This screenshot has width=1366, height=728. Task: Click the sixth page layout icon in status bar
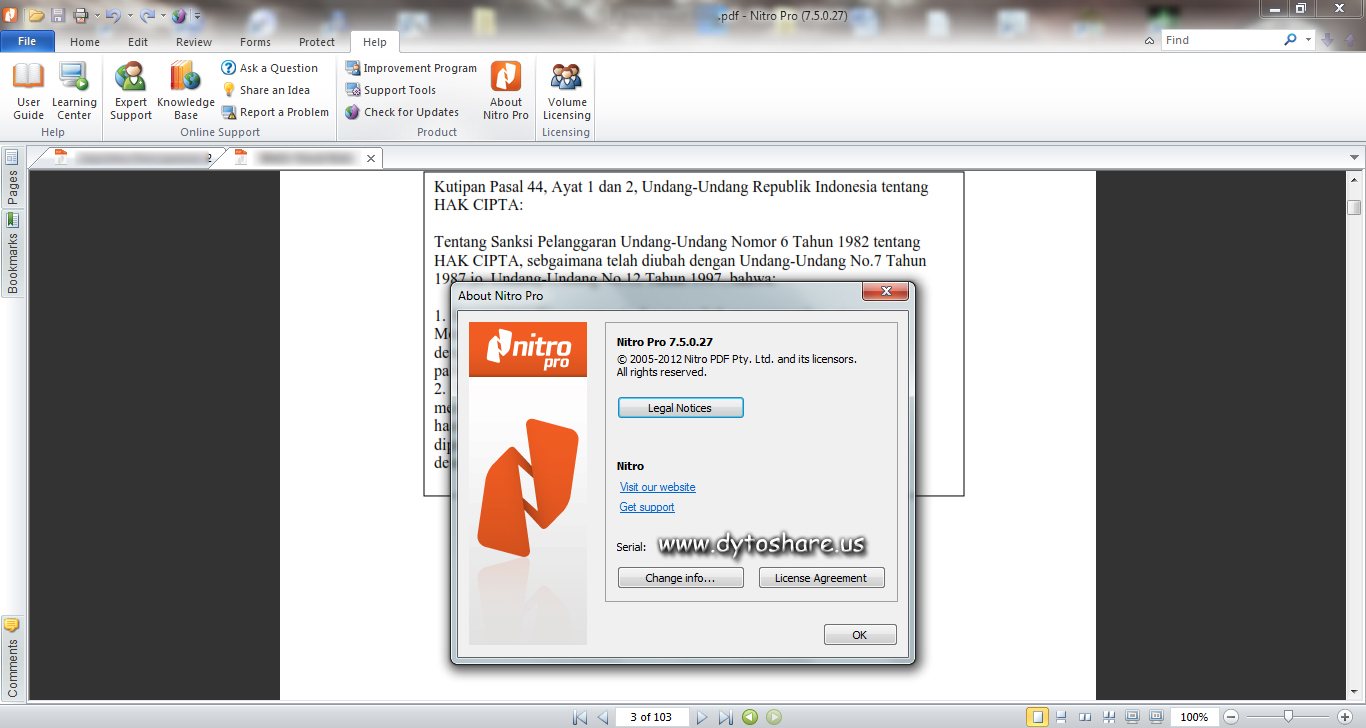(1155, 717)
